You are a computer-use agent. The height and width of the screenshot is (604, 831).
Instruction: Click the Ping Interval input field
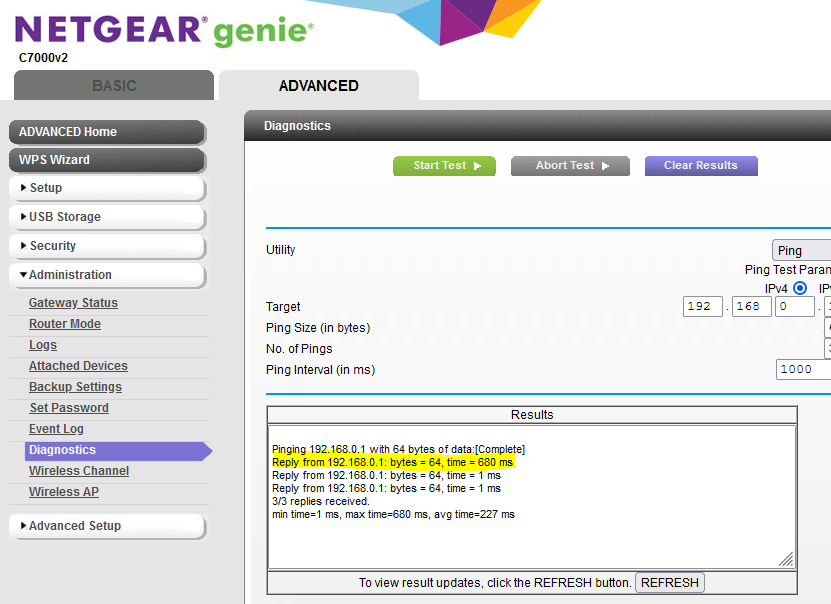[803, 370]
